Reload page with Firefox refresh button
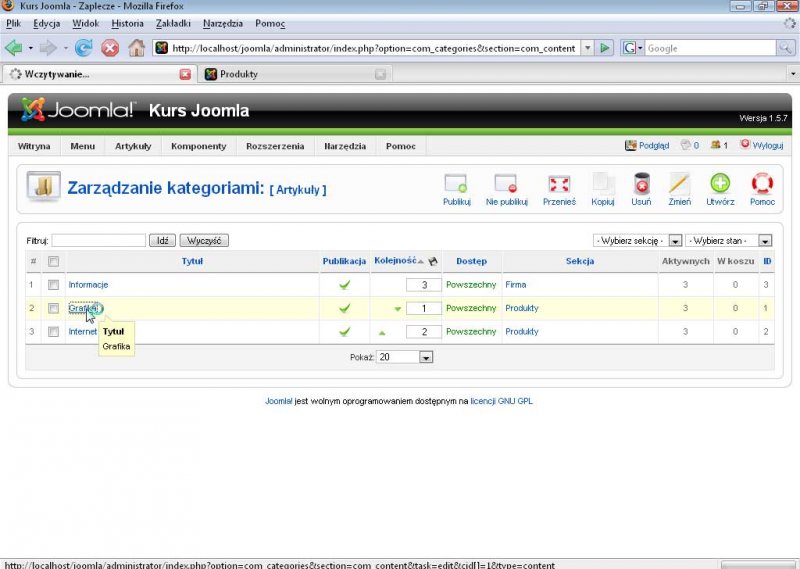The image size is (800, 569). [84, 47]
